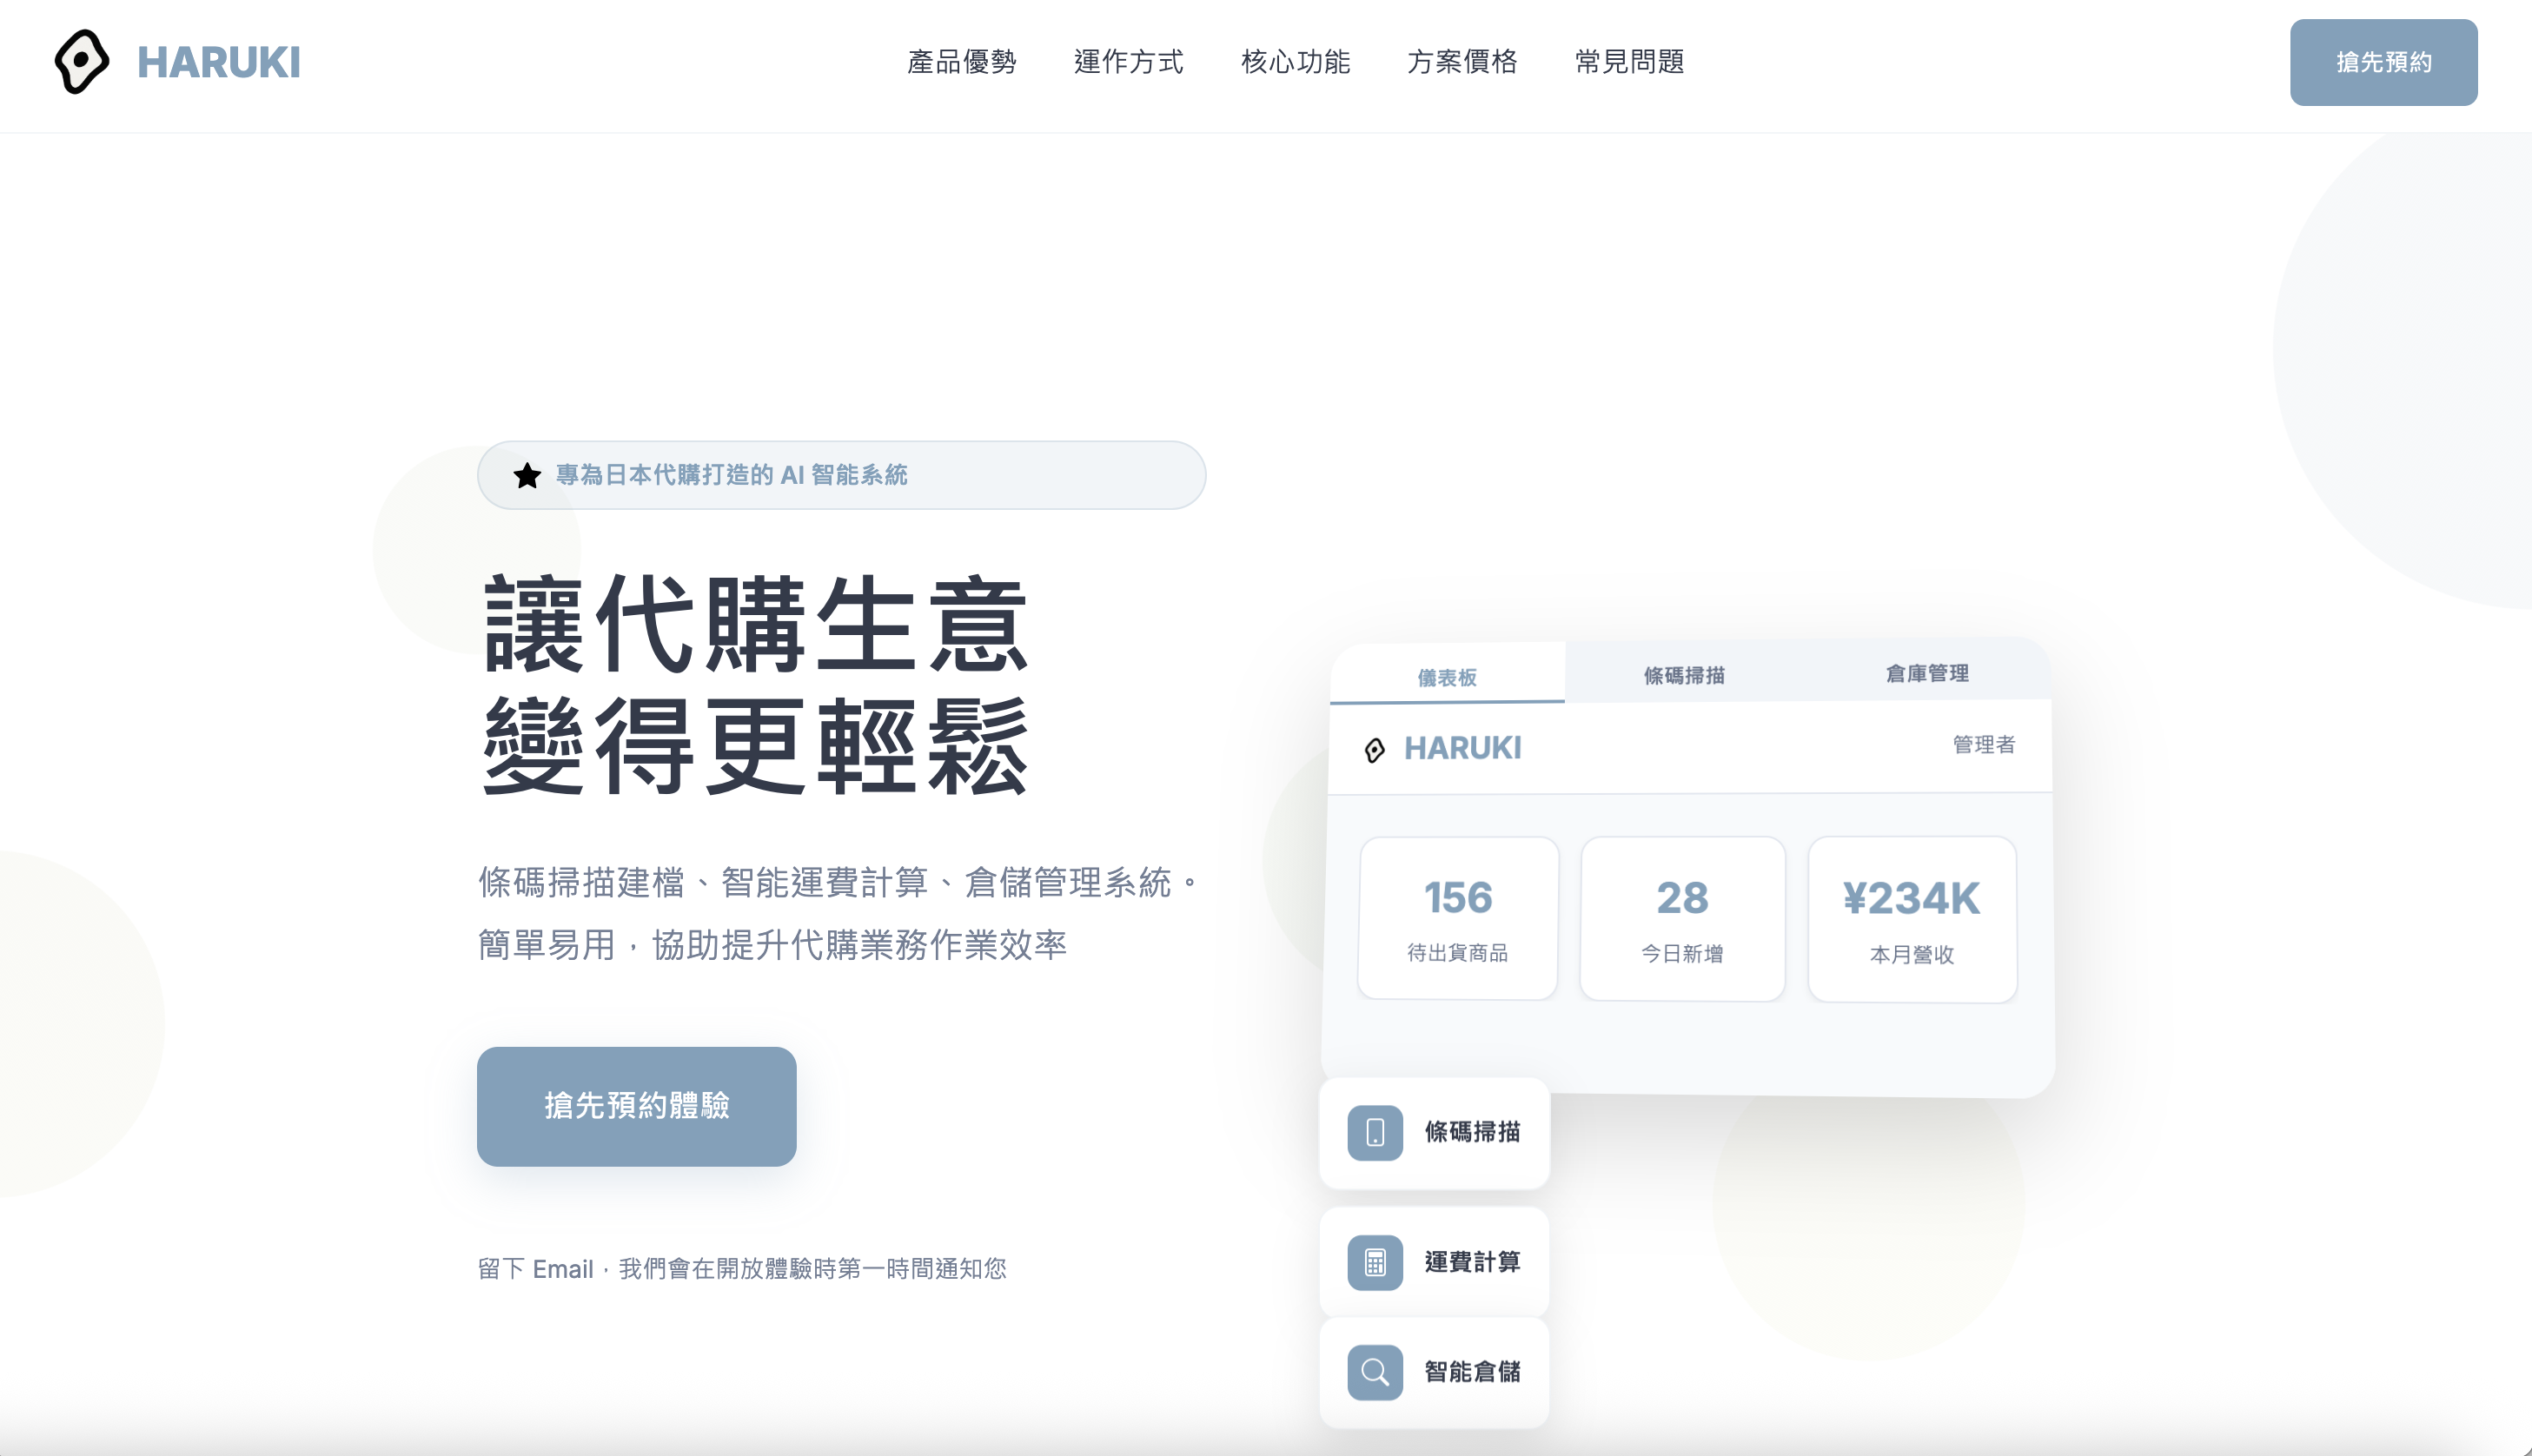This screenshot has height=1456, width=2532.
Task: Click the 156 待出貨商品 stat card
Action: 1457,918
